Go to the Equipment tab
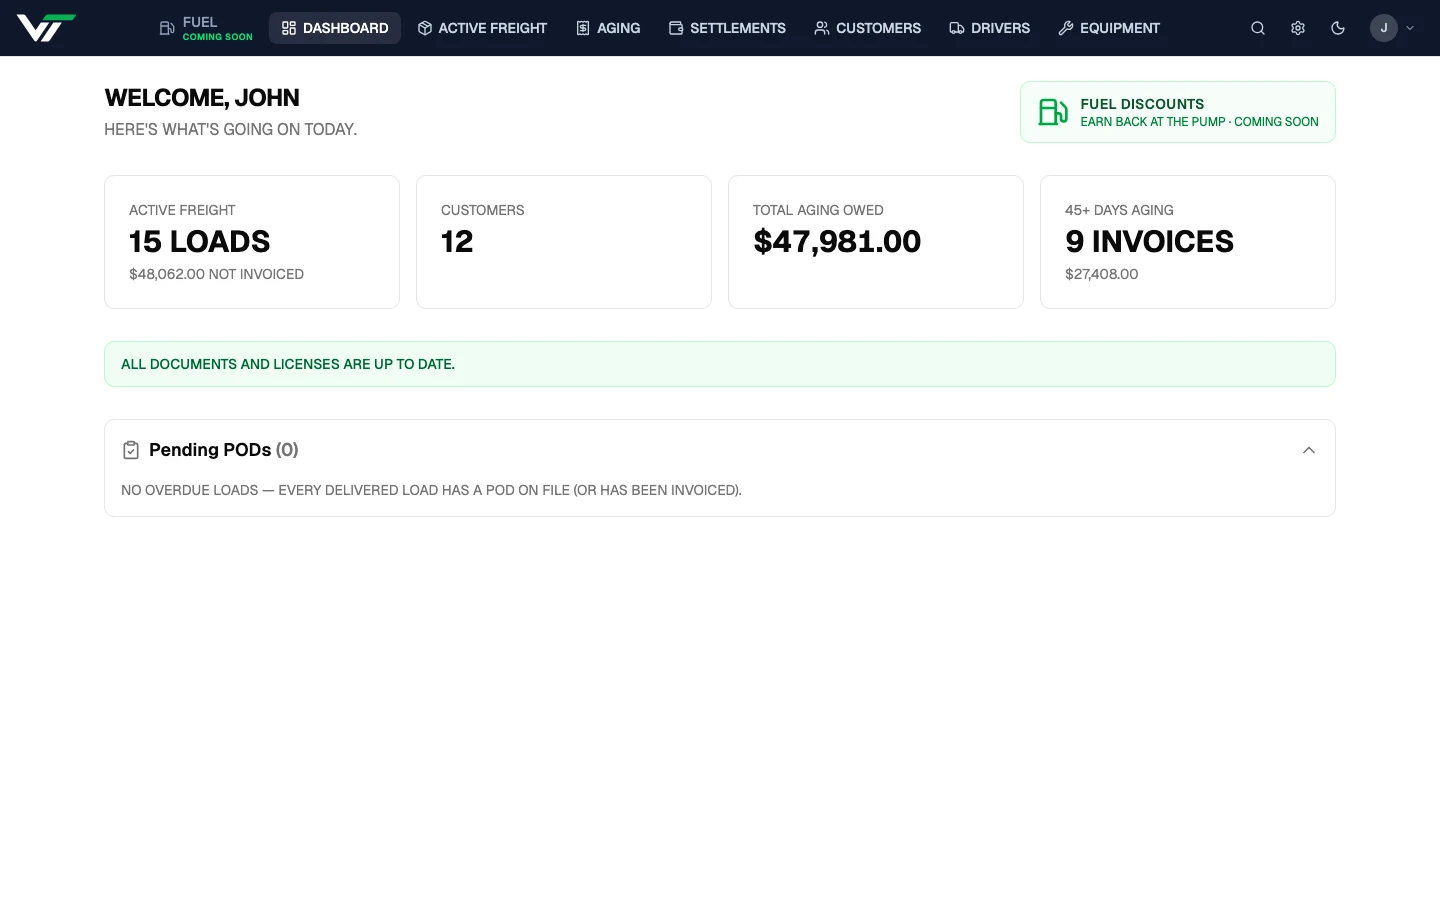Viewport: 1440px width, 900px height. pyautogui.click(x=1109, y=28)
